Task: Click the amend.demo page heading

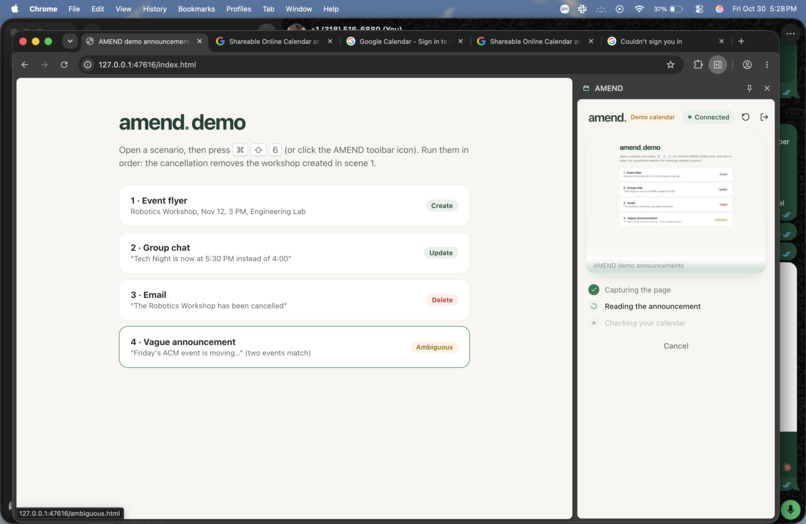Action: [x=182, y=122]
